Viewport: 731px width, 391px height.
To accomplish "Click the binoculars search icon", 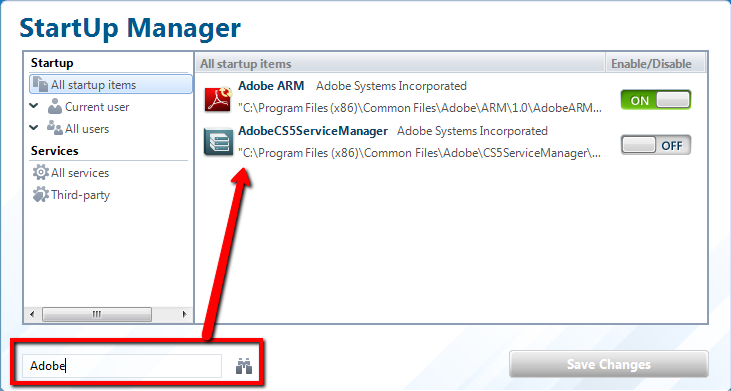I will pyautogui.click(x=243, y=366).
